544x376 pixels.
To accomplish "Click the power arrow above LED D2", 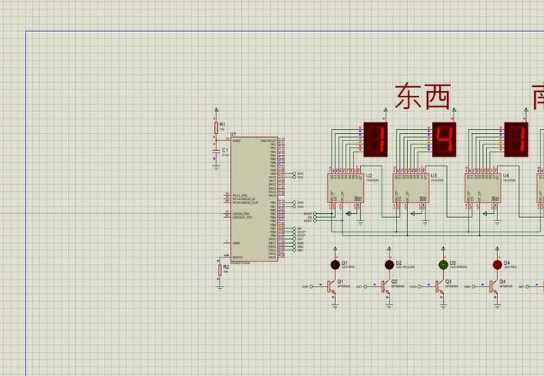I will pyautogui.click(x=389, y=249).
